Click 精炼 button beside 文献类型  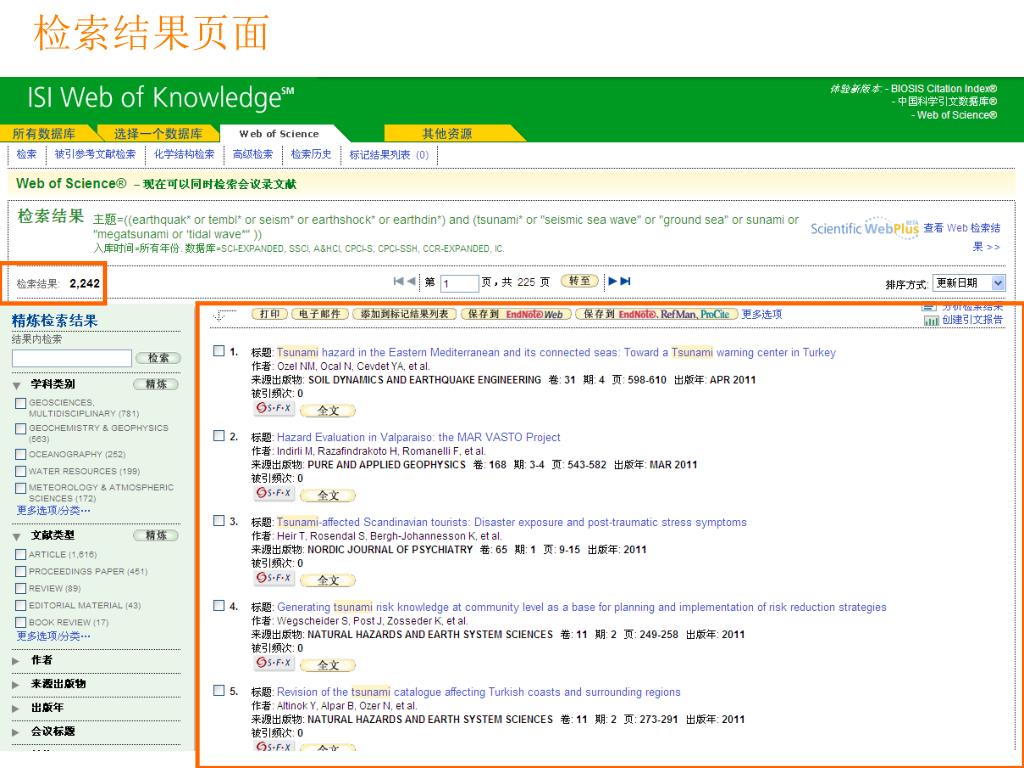[156, 536]
